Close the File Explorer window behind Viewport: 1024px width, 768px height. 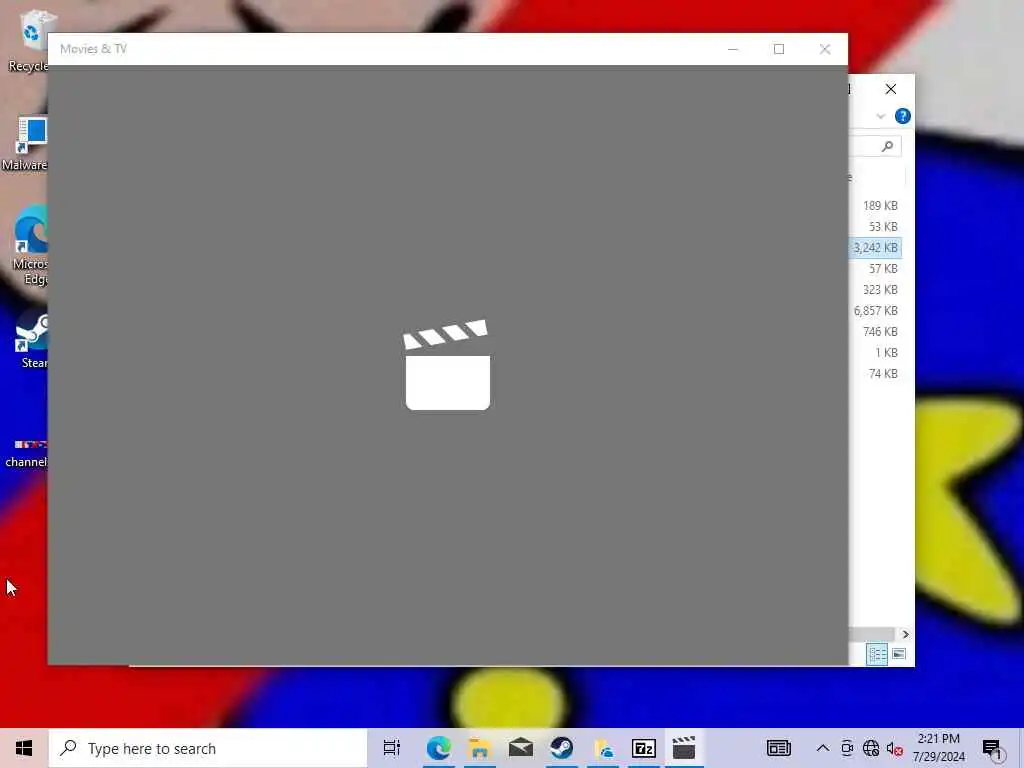(891, 89)
